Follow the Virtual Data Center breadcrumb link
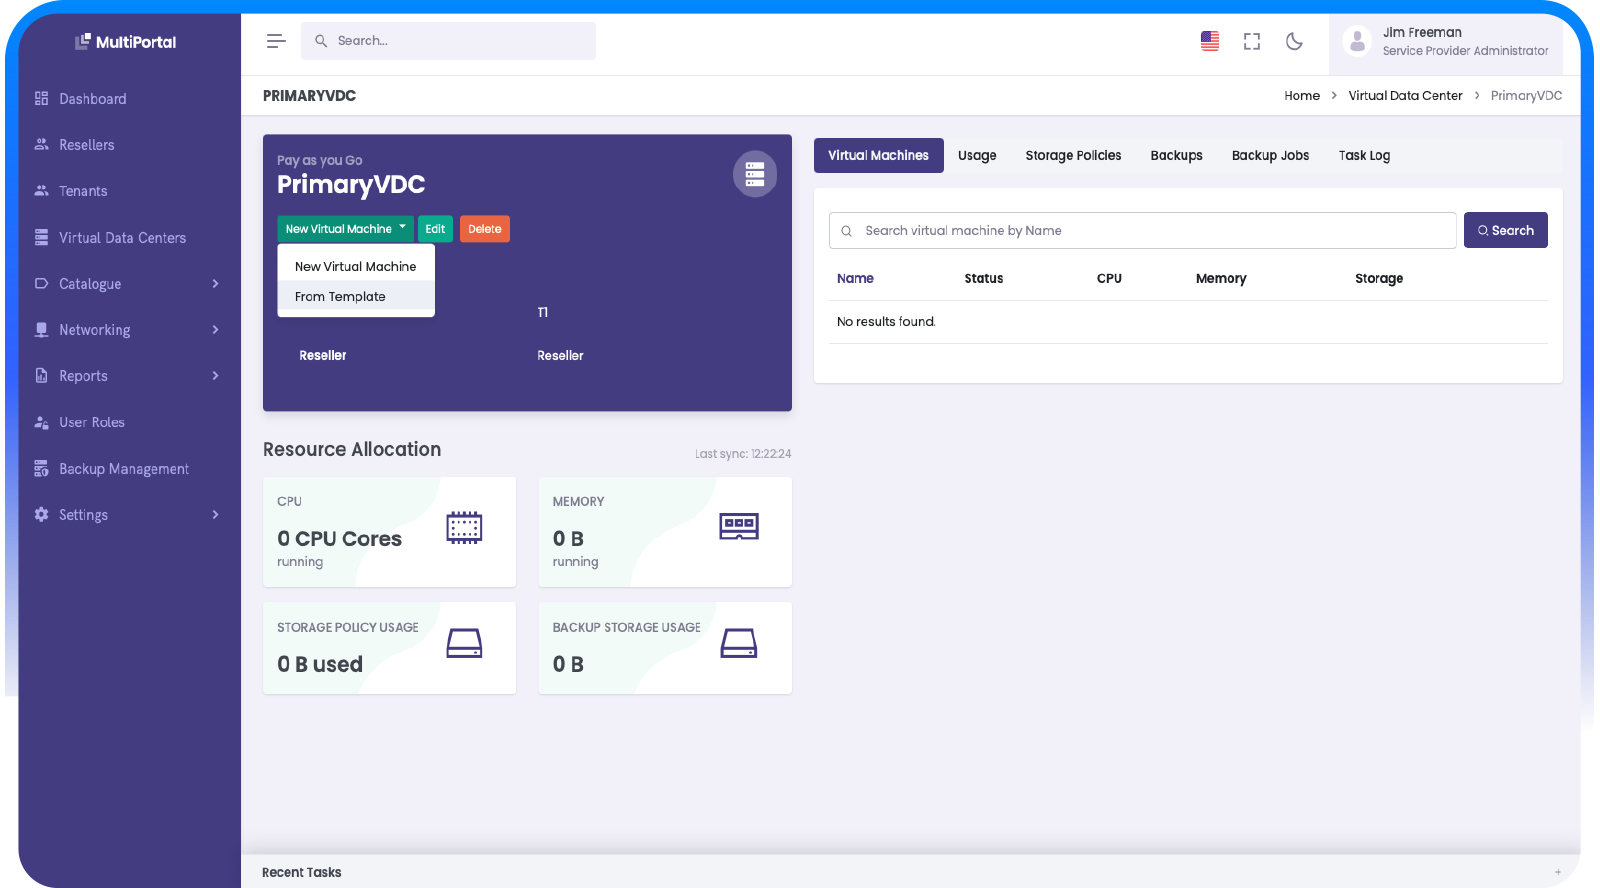1600x888 pixels. coord(1405,96)
